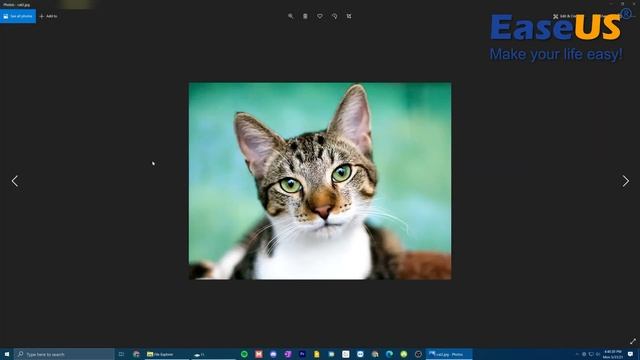
Task: Go to the next photo arrow
Action: [625, 181]
